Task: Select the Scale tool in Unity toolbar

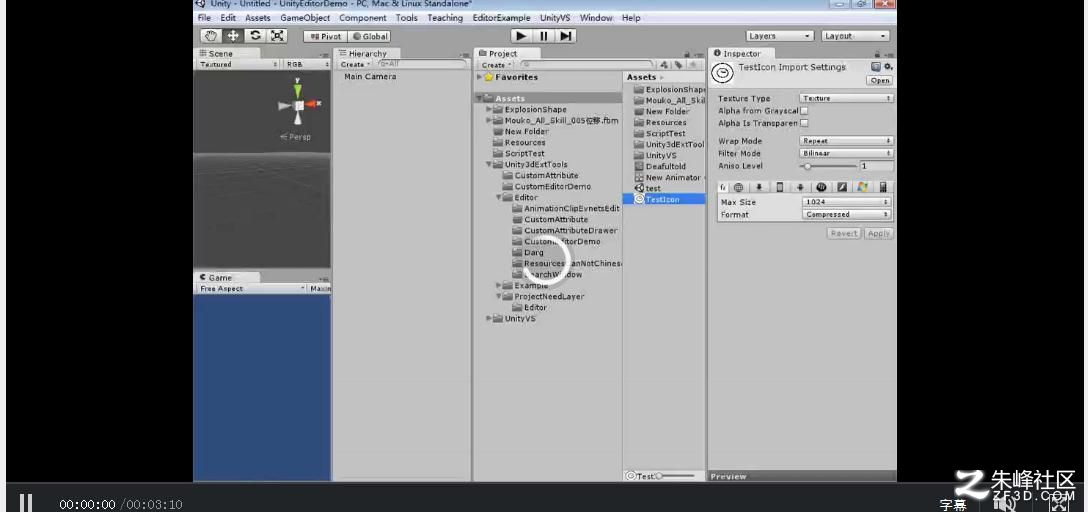Action: [x=277, y=36]
